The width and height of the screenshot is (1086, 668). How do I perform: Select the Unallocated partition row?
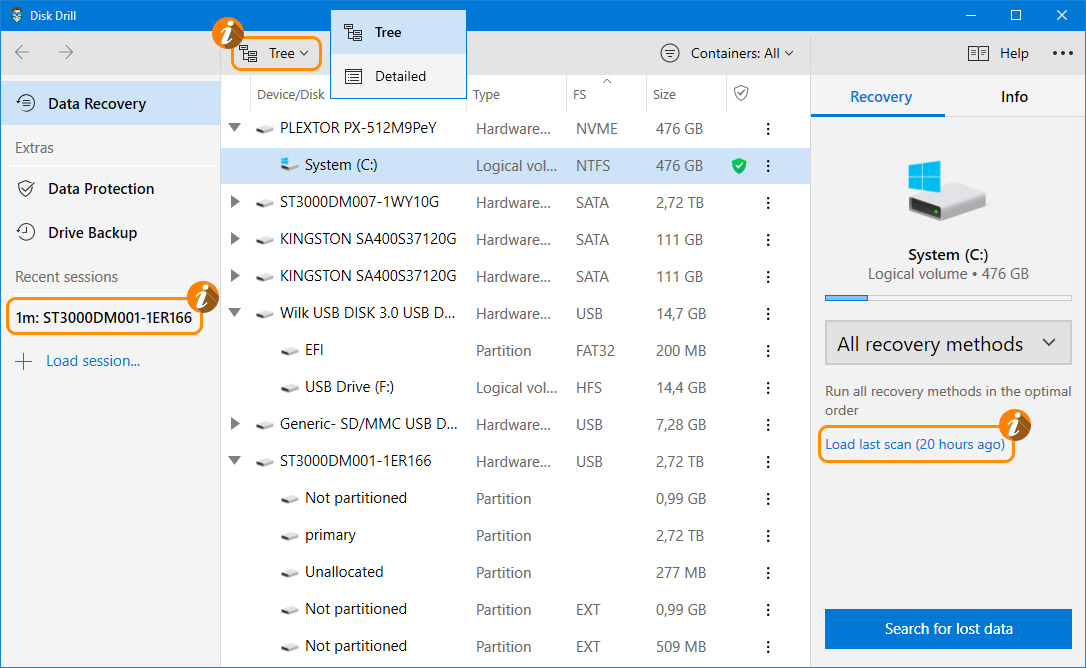(515, 572)
